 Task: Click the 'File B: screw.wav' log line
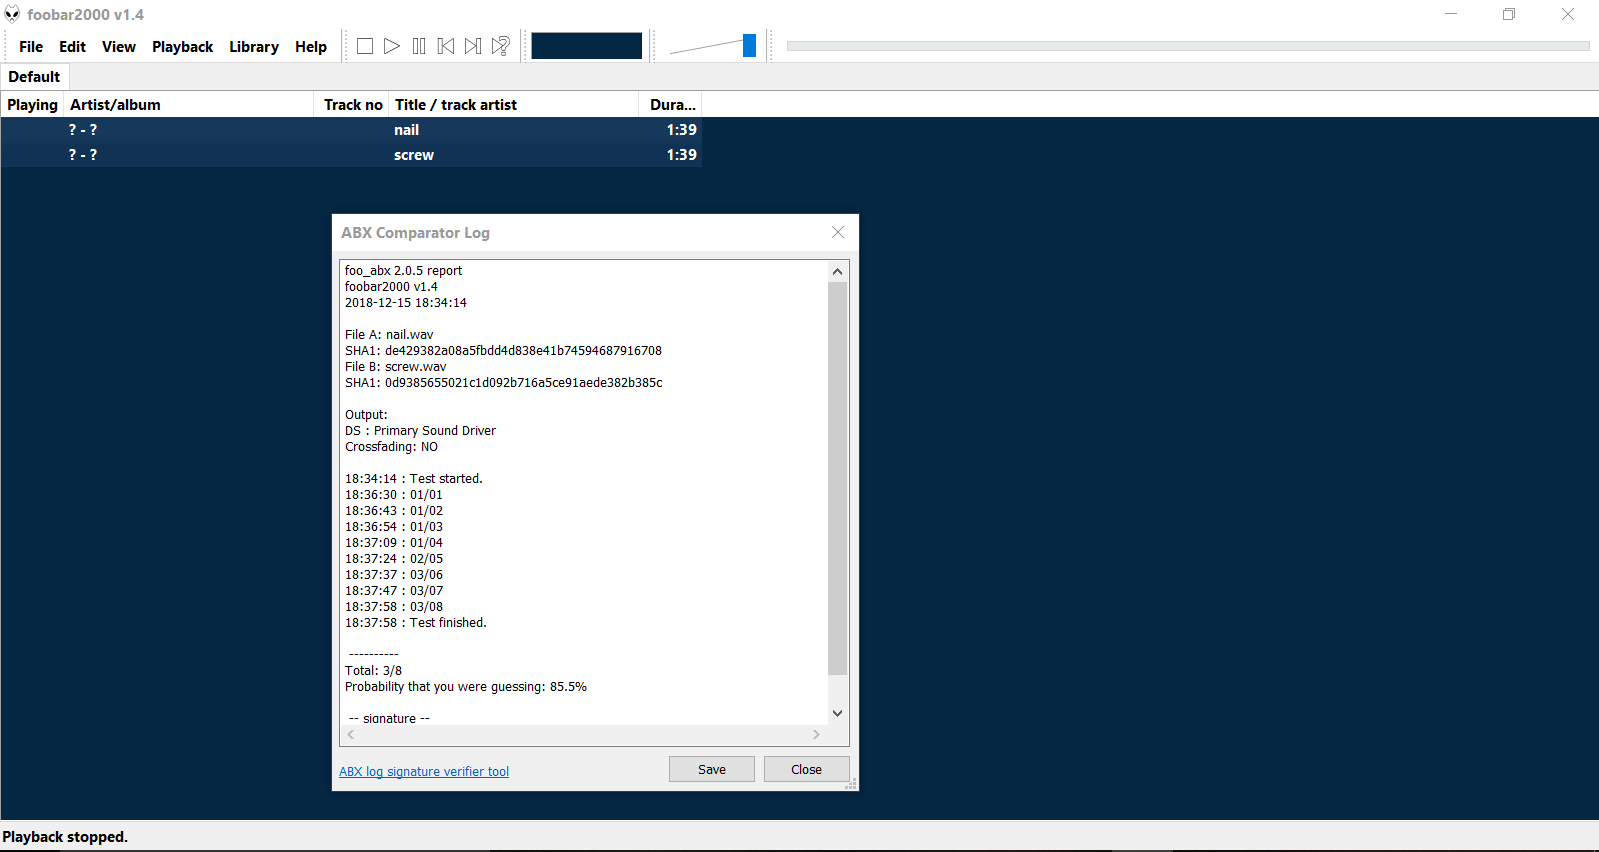(396, 367)
